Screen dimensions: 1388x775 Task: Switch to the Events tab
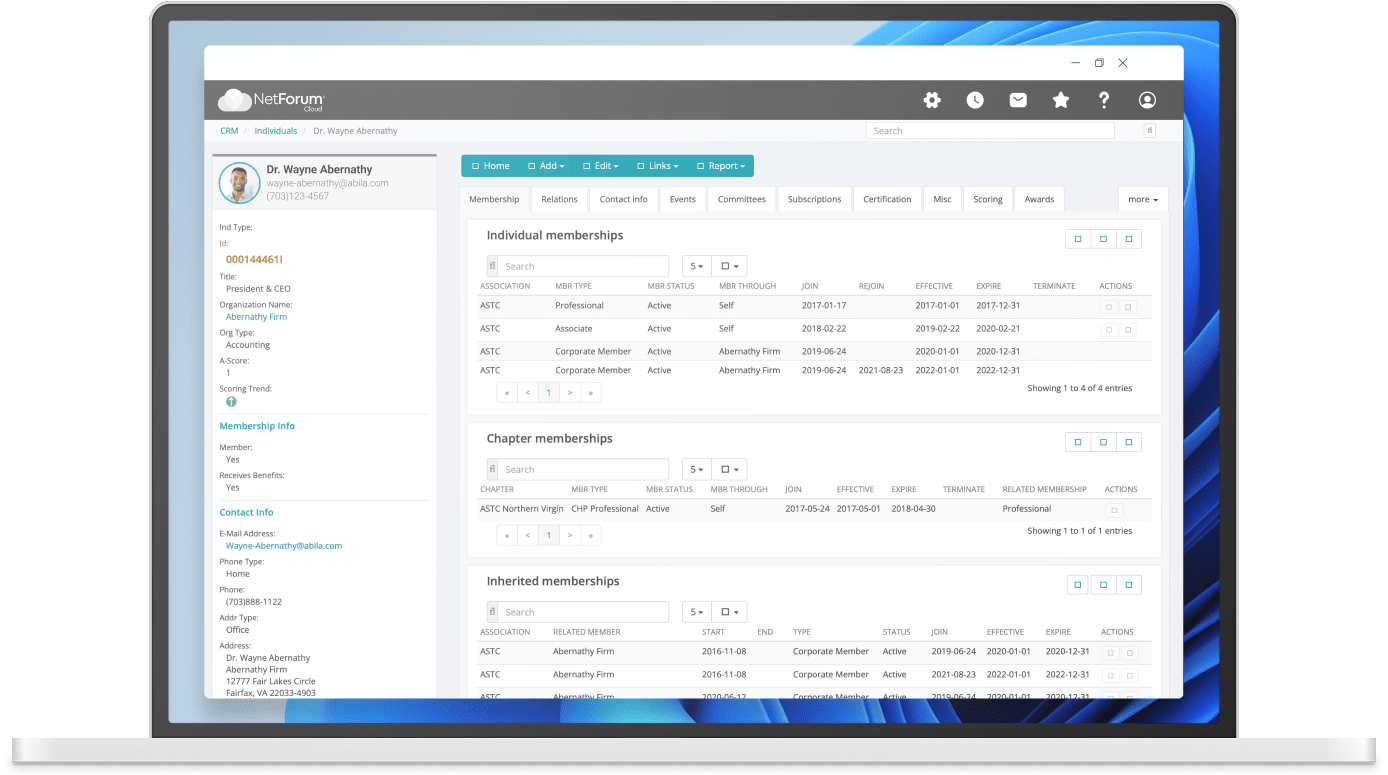(x=683, y=199)
